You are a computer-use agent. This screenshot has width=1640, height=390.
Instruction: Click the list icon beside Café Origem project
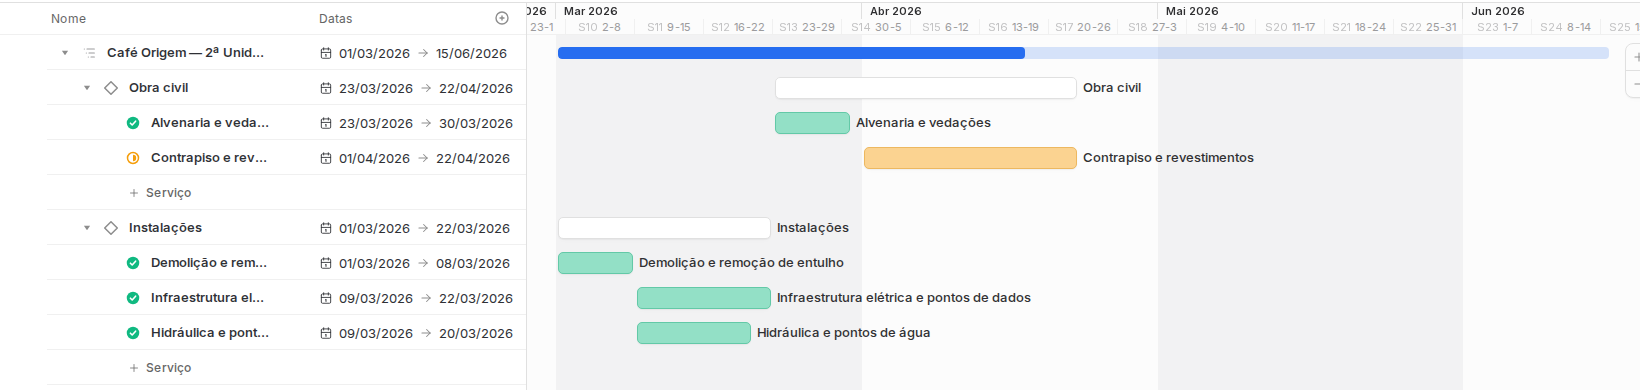pos(89,53)
